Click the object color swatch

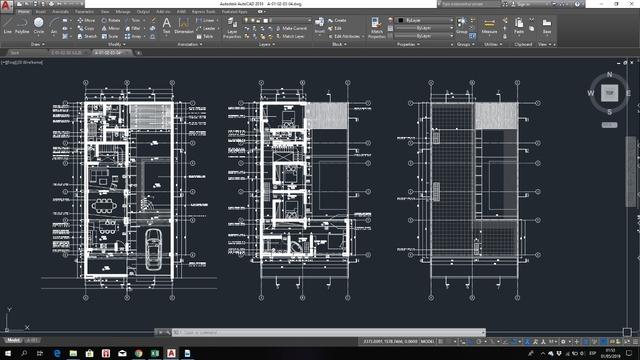(x=401, y=20)
